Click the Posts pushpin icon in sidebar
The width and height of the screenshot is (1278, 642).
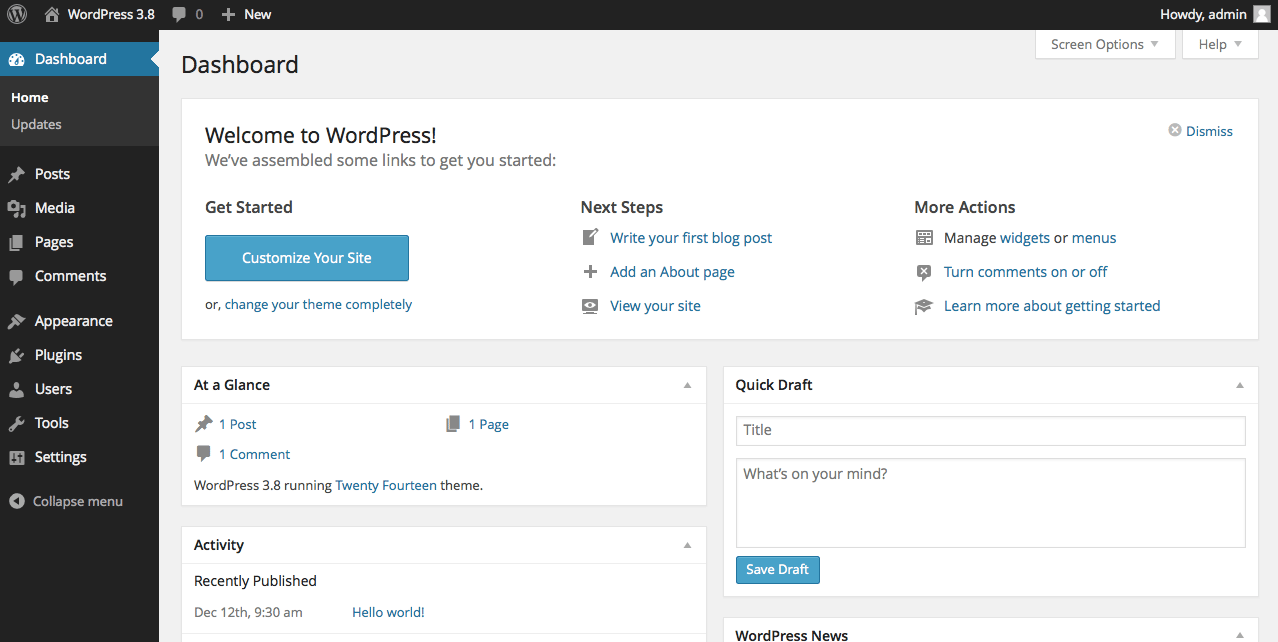(x=16, y=174)
